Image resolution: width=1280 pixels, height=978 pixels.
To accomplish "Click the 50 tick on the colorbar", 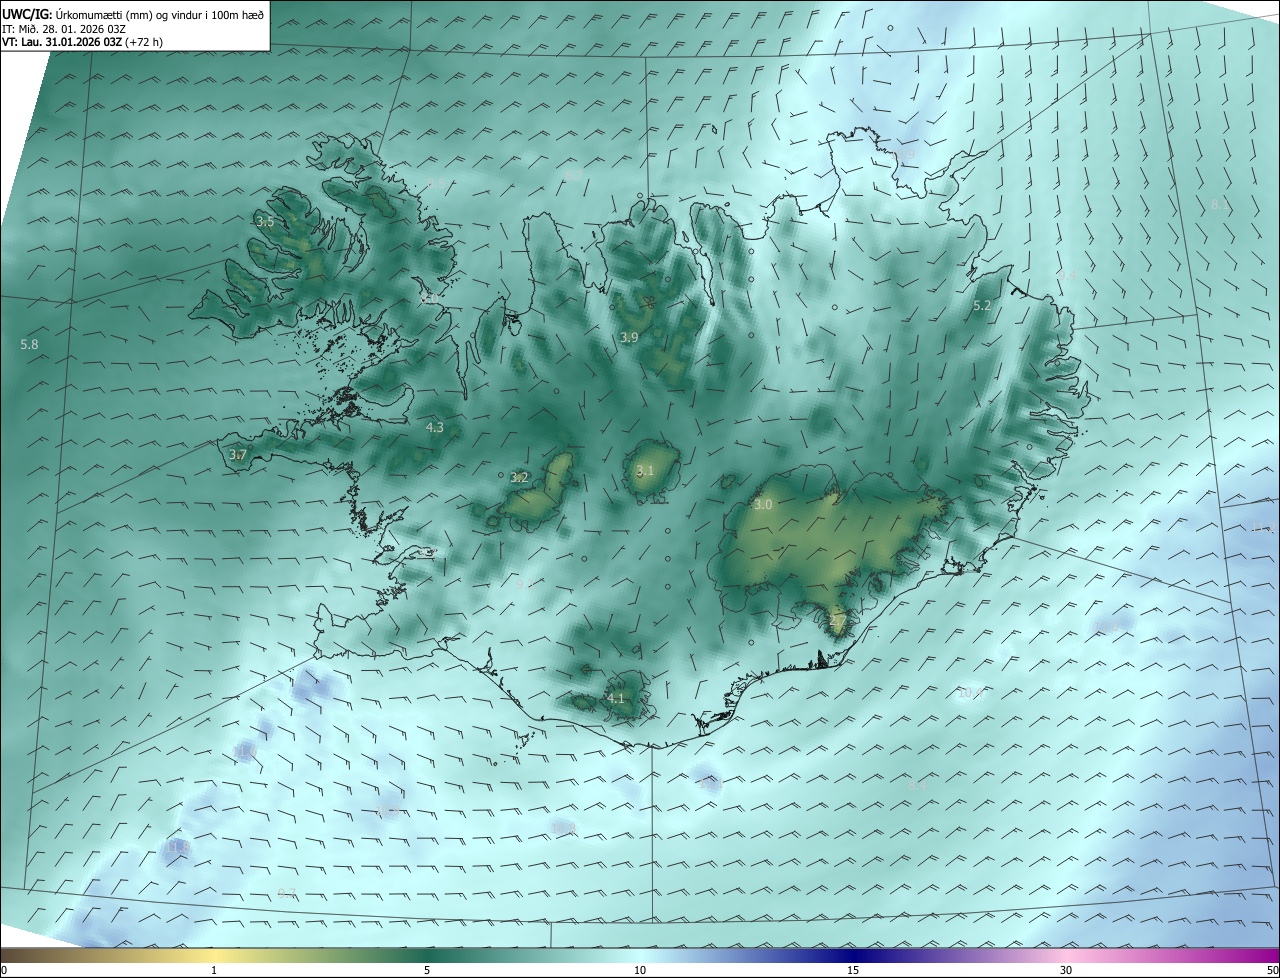I will [x=1272, y=970].
